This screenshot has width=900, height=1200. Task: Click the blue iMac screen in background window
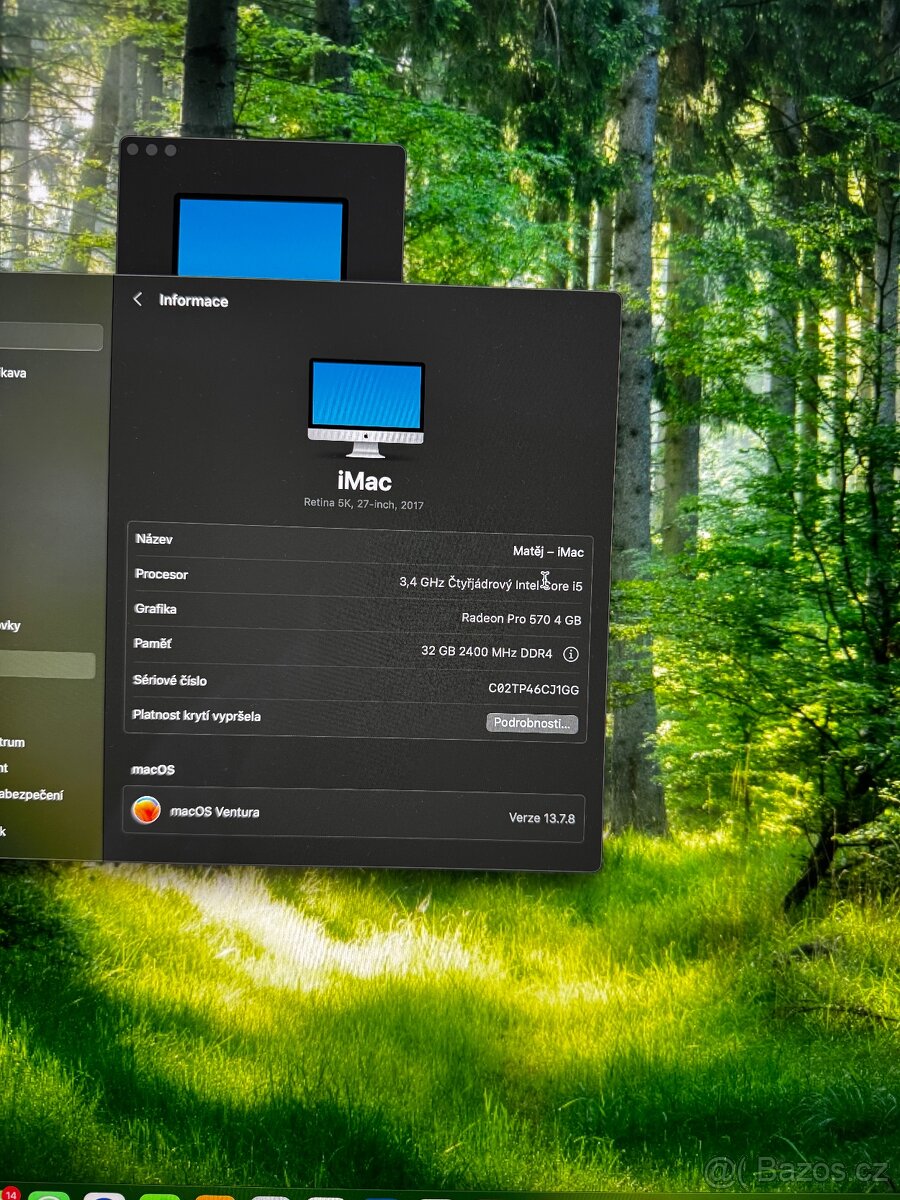(x=260, y=240)
